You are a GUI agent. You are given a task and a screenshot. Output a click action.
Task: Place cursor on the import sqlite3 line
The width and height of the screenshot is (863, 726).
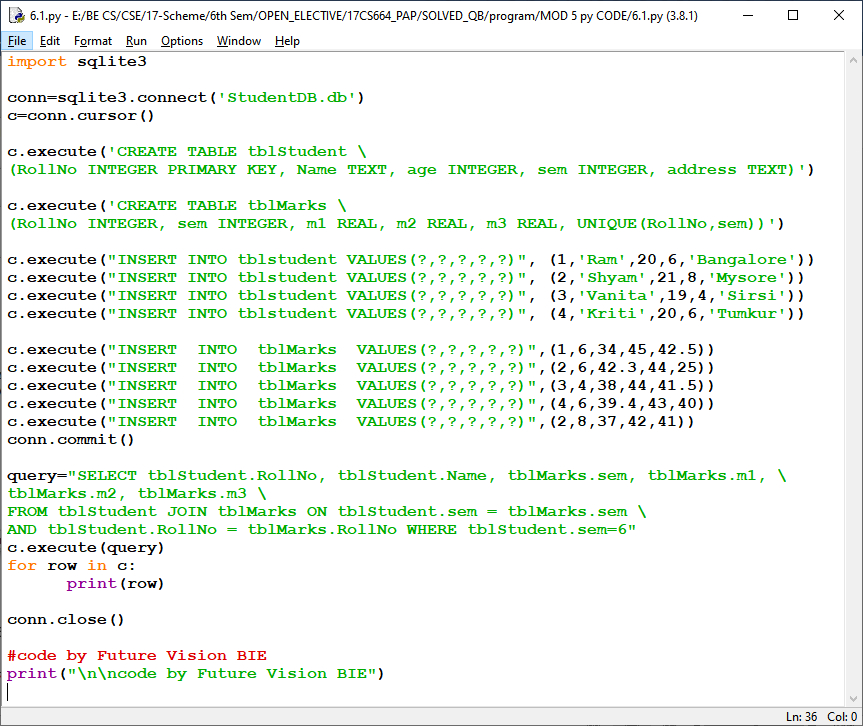(x=77, y=62)
